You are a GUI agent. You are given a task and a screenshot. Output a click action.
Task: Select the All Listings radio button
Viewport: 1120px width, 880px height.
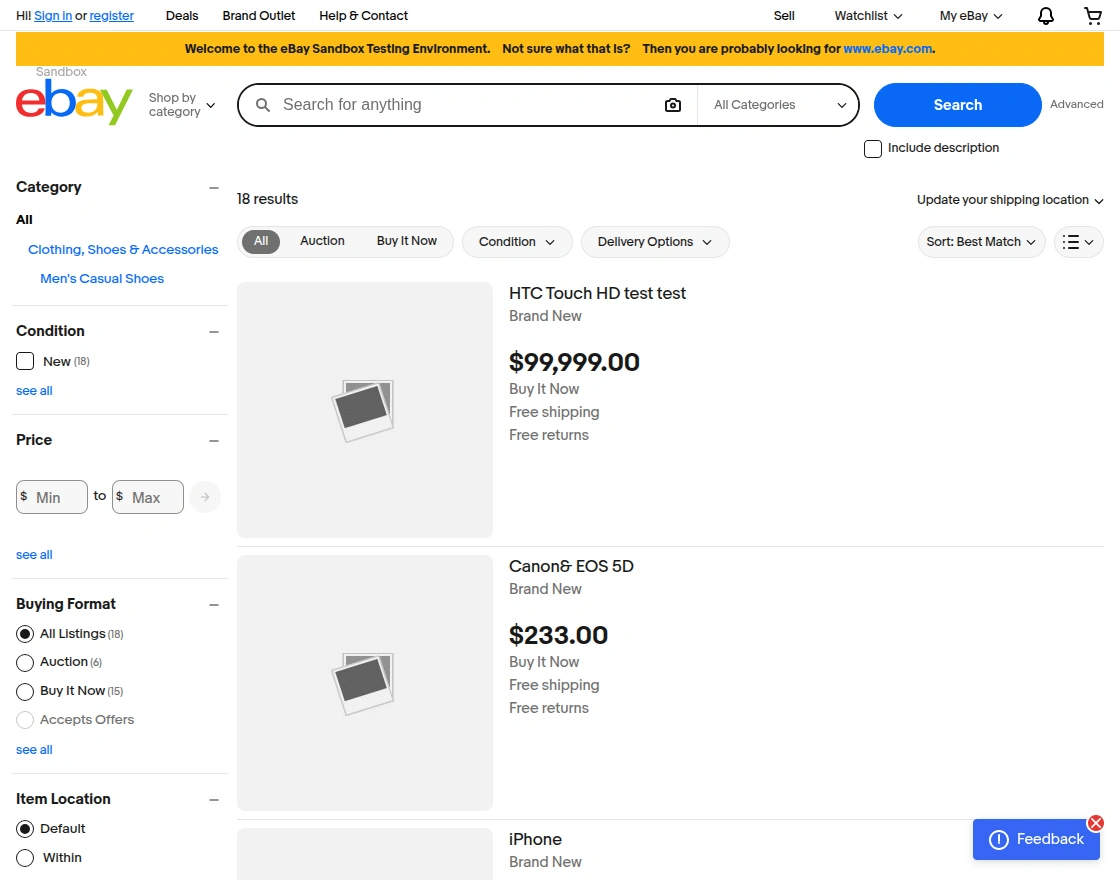tap(25, 634)
